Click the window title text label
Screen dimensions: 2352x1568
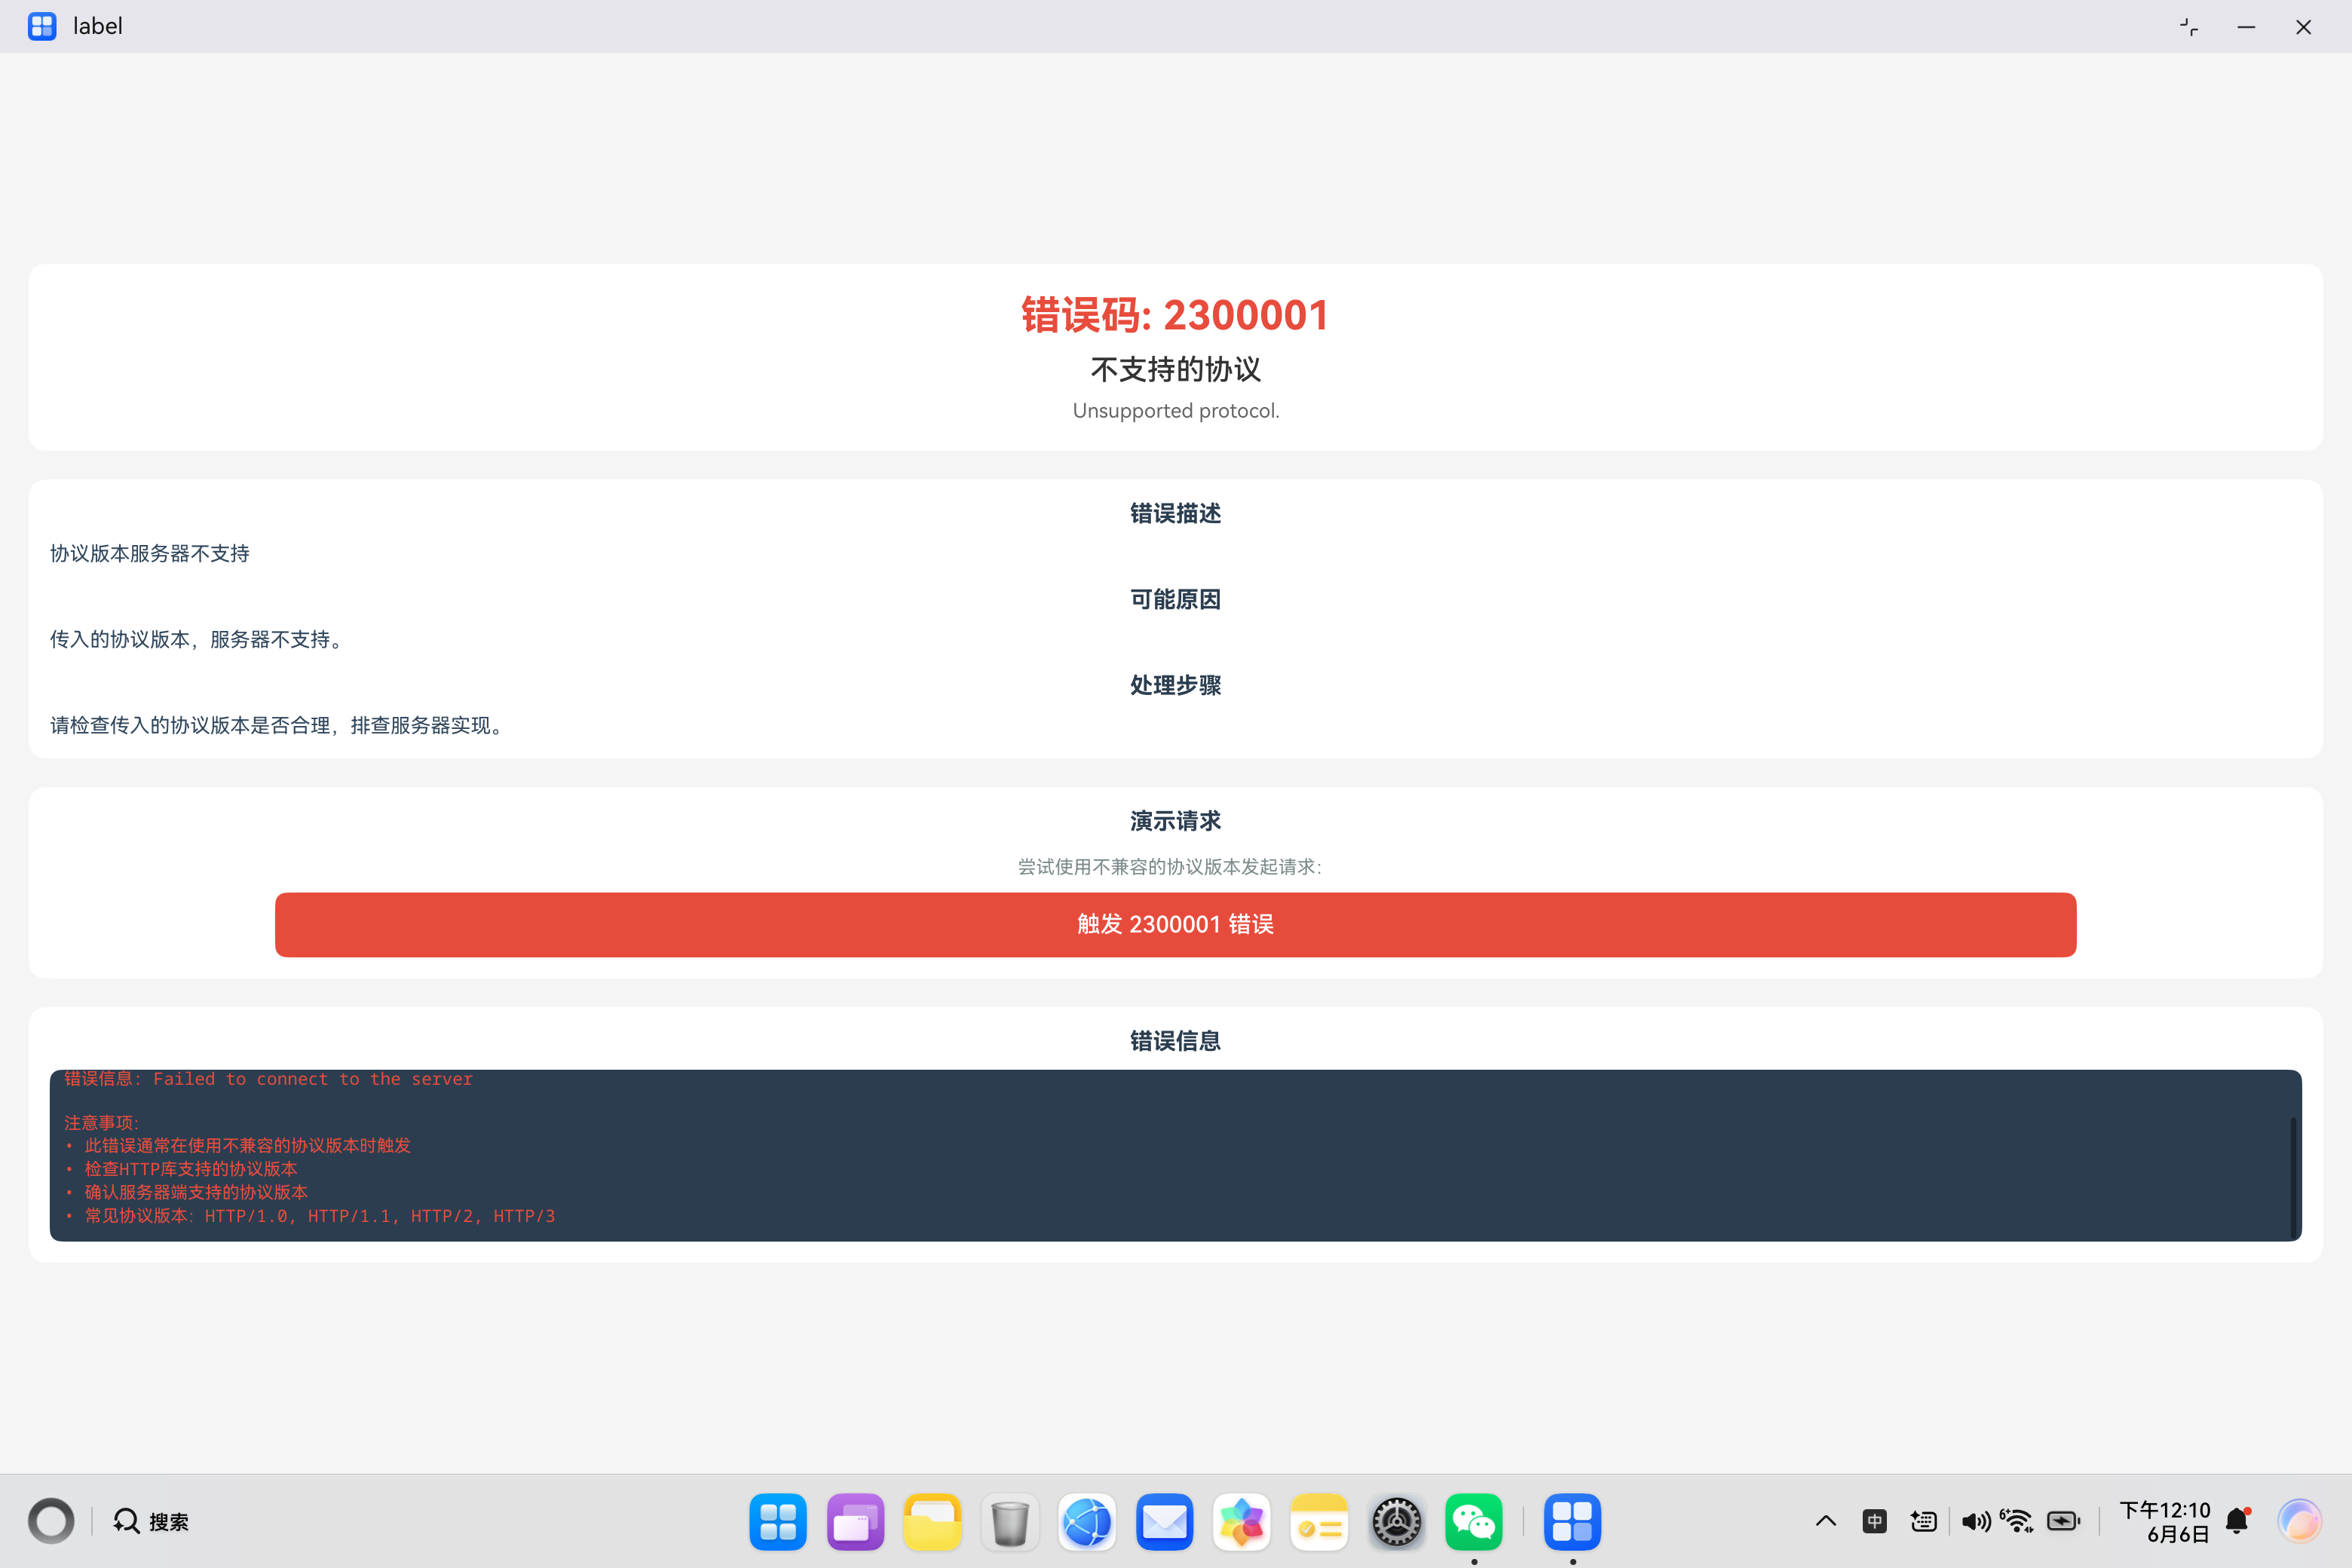coord(98,26)
